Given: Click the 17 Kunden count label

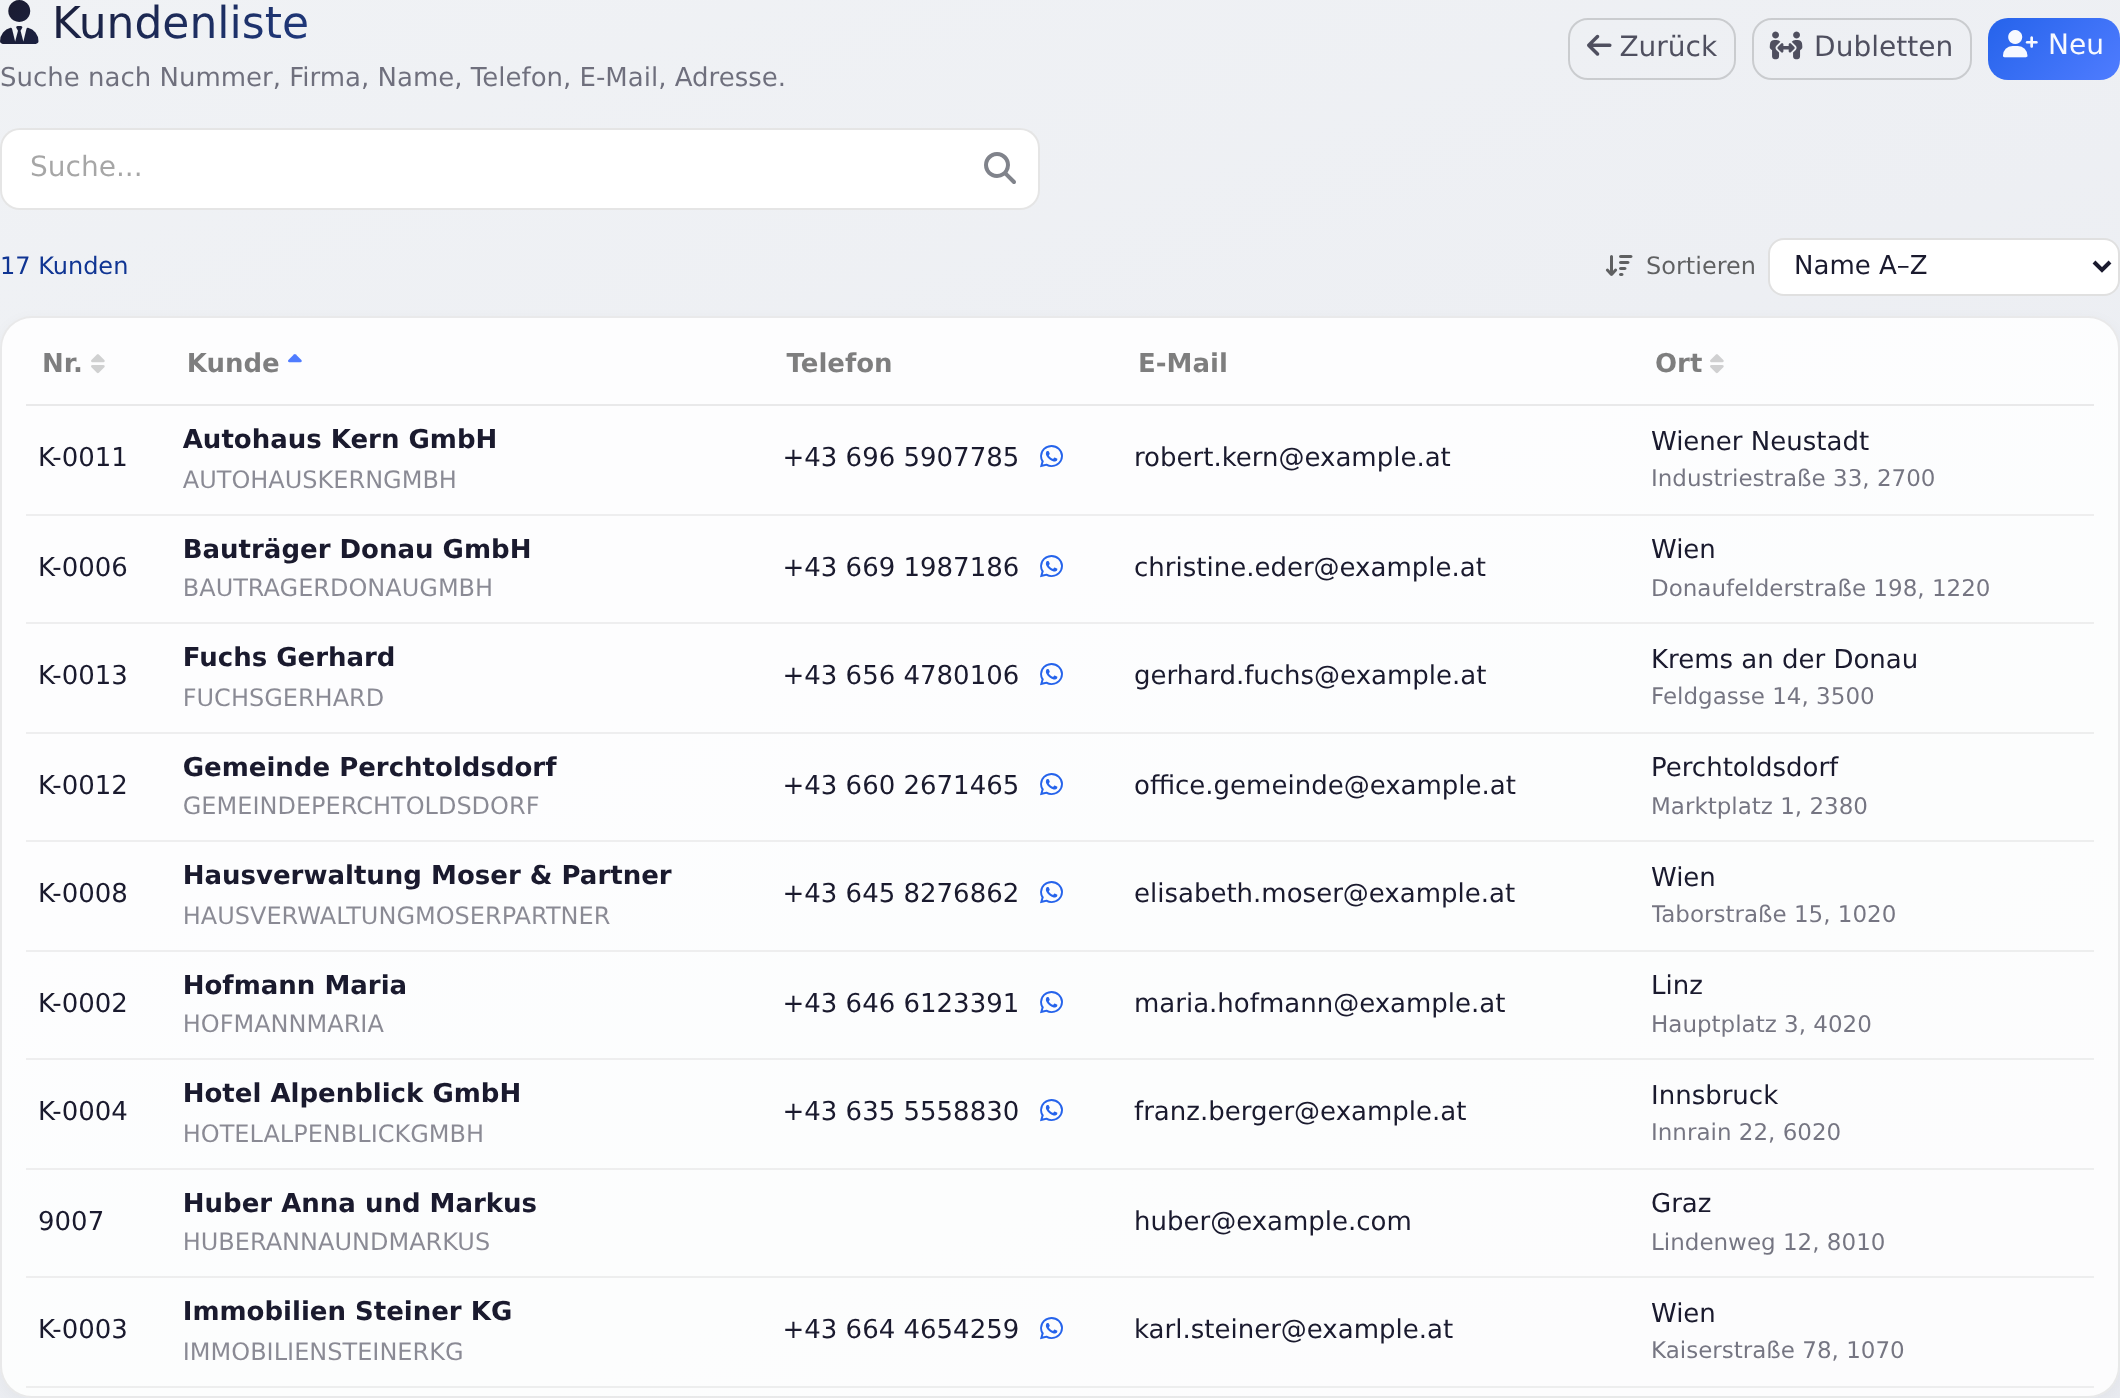Looking at the screenshot, I should 64,266.
